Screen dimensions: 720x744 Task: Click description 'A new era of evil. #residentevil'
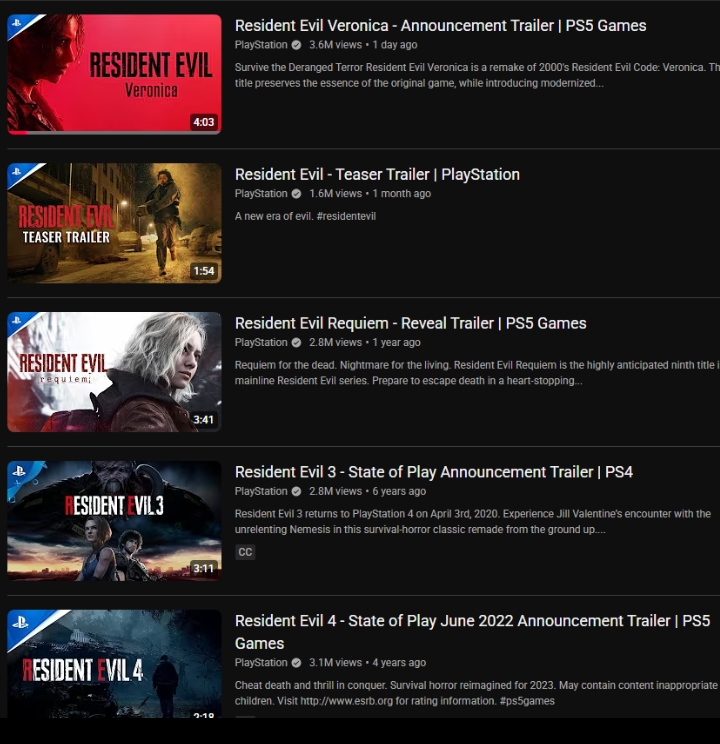[x=305, y=216]
